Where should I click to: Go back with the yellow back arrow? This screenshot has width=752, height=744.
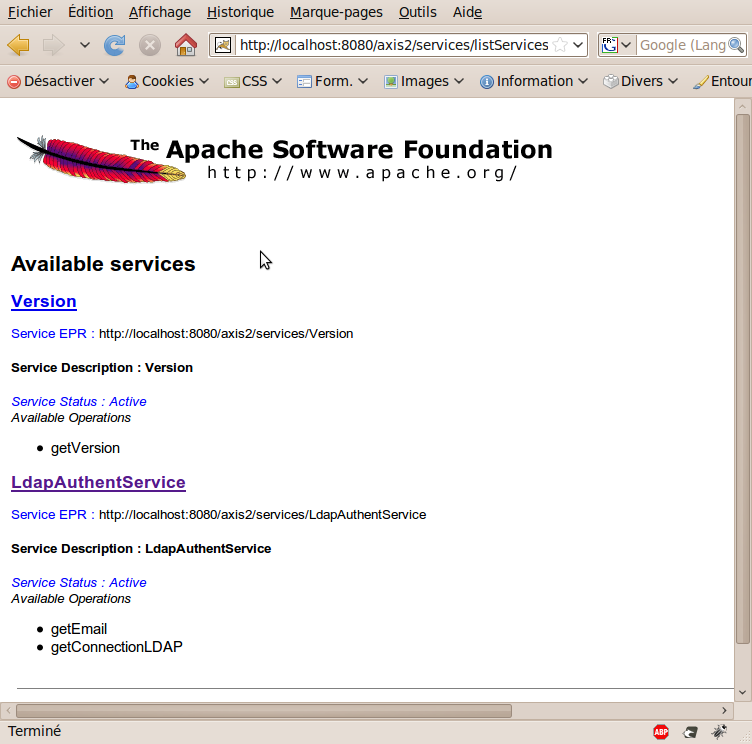point(19,46)
